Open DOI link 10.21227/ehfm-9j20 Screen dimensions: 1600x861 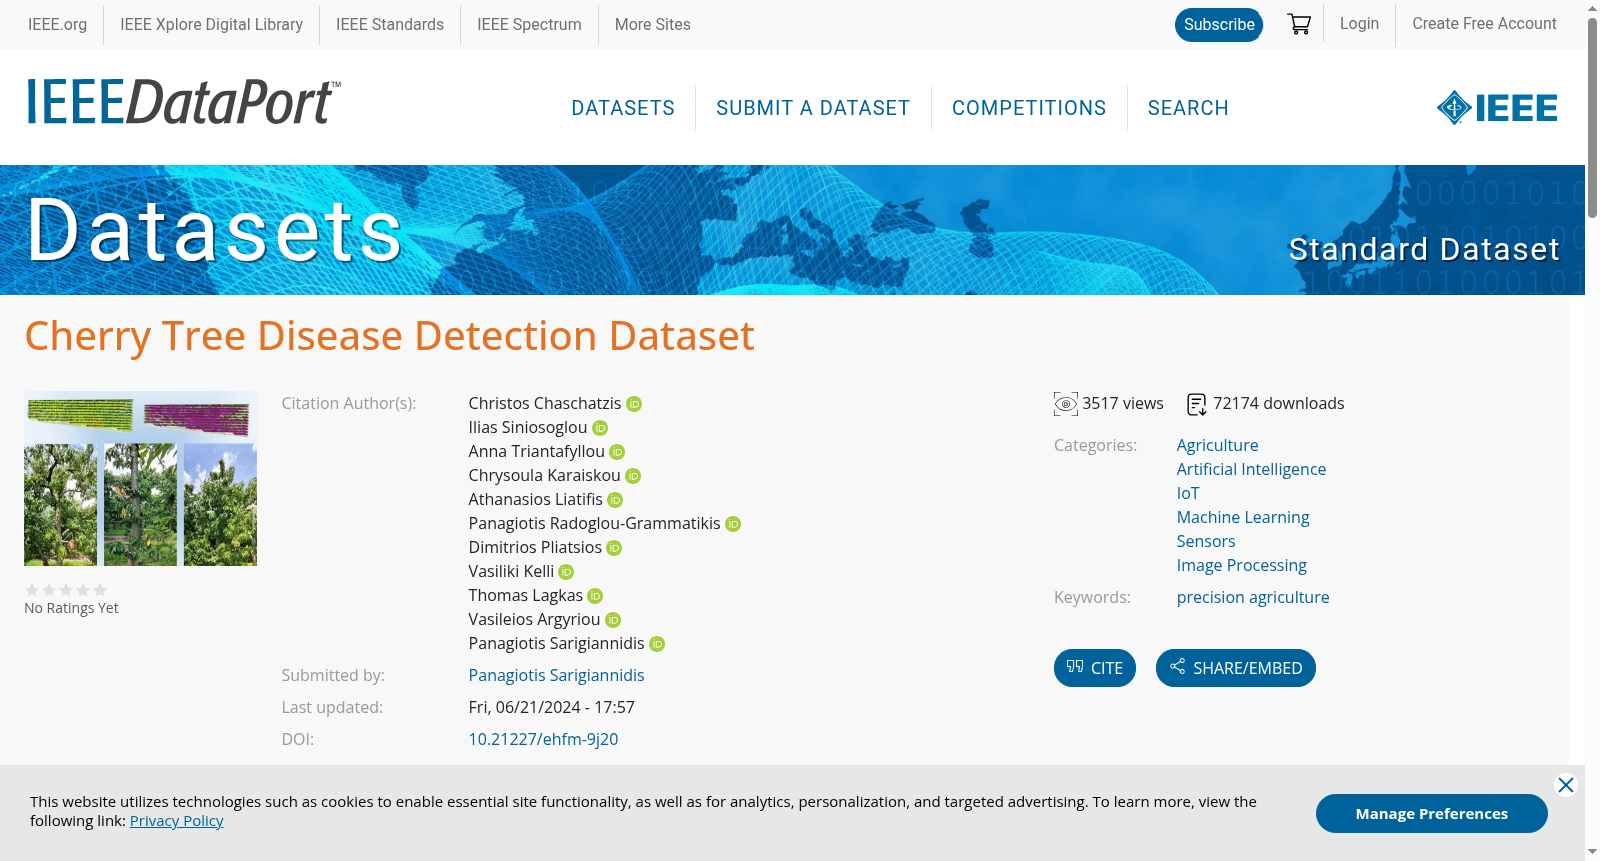(x=543, y=740)
